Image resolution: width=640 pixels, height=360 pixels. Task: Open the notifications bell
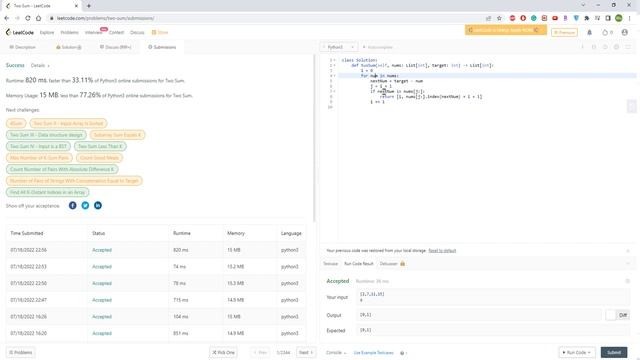(x=589, y=32)
